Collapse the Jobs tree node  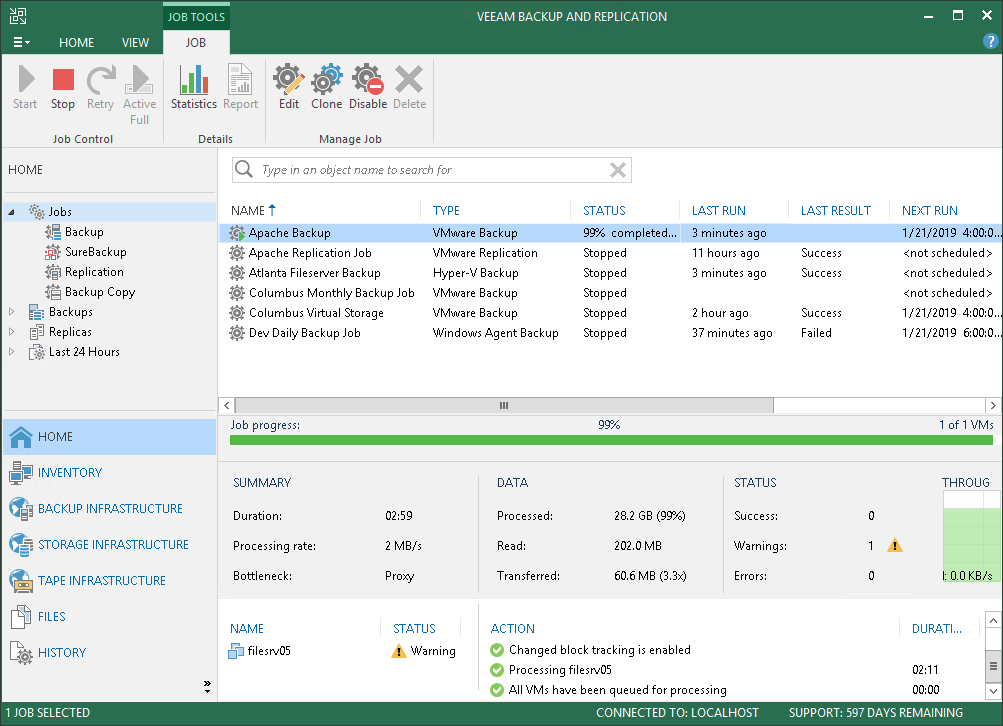point(12,212)
